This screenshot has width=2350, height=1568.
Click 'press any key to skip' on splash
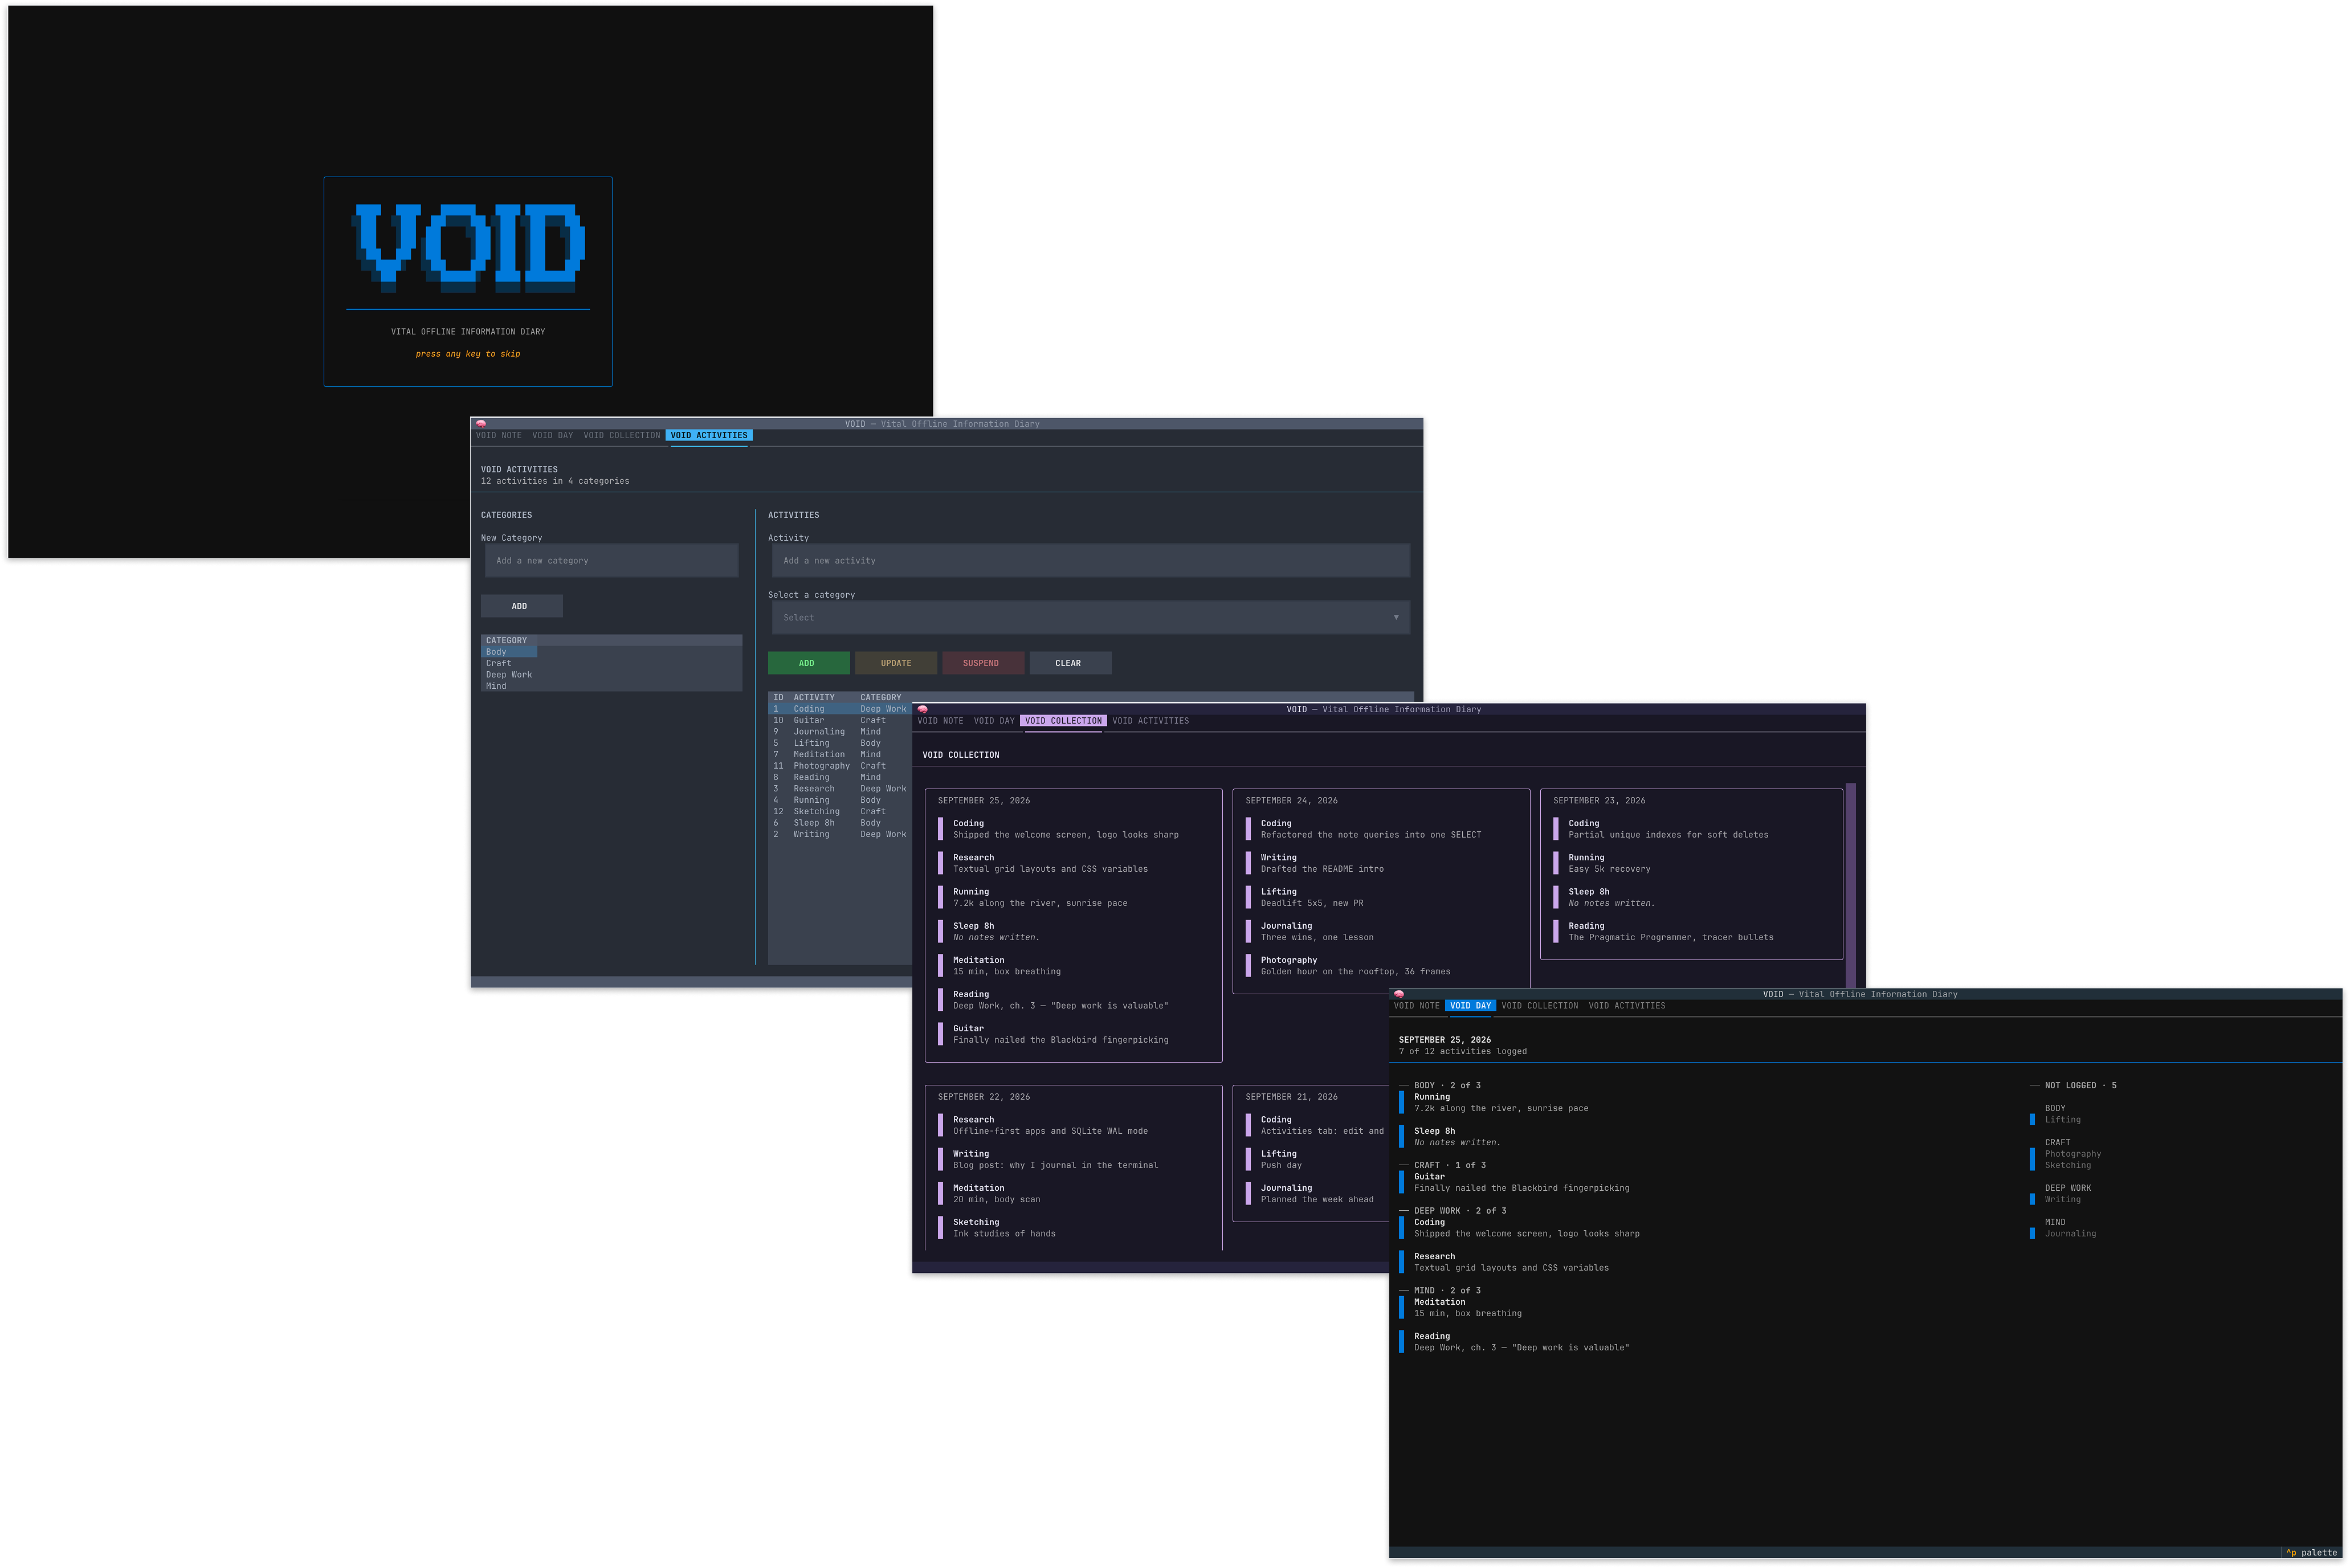[468, 354]
